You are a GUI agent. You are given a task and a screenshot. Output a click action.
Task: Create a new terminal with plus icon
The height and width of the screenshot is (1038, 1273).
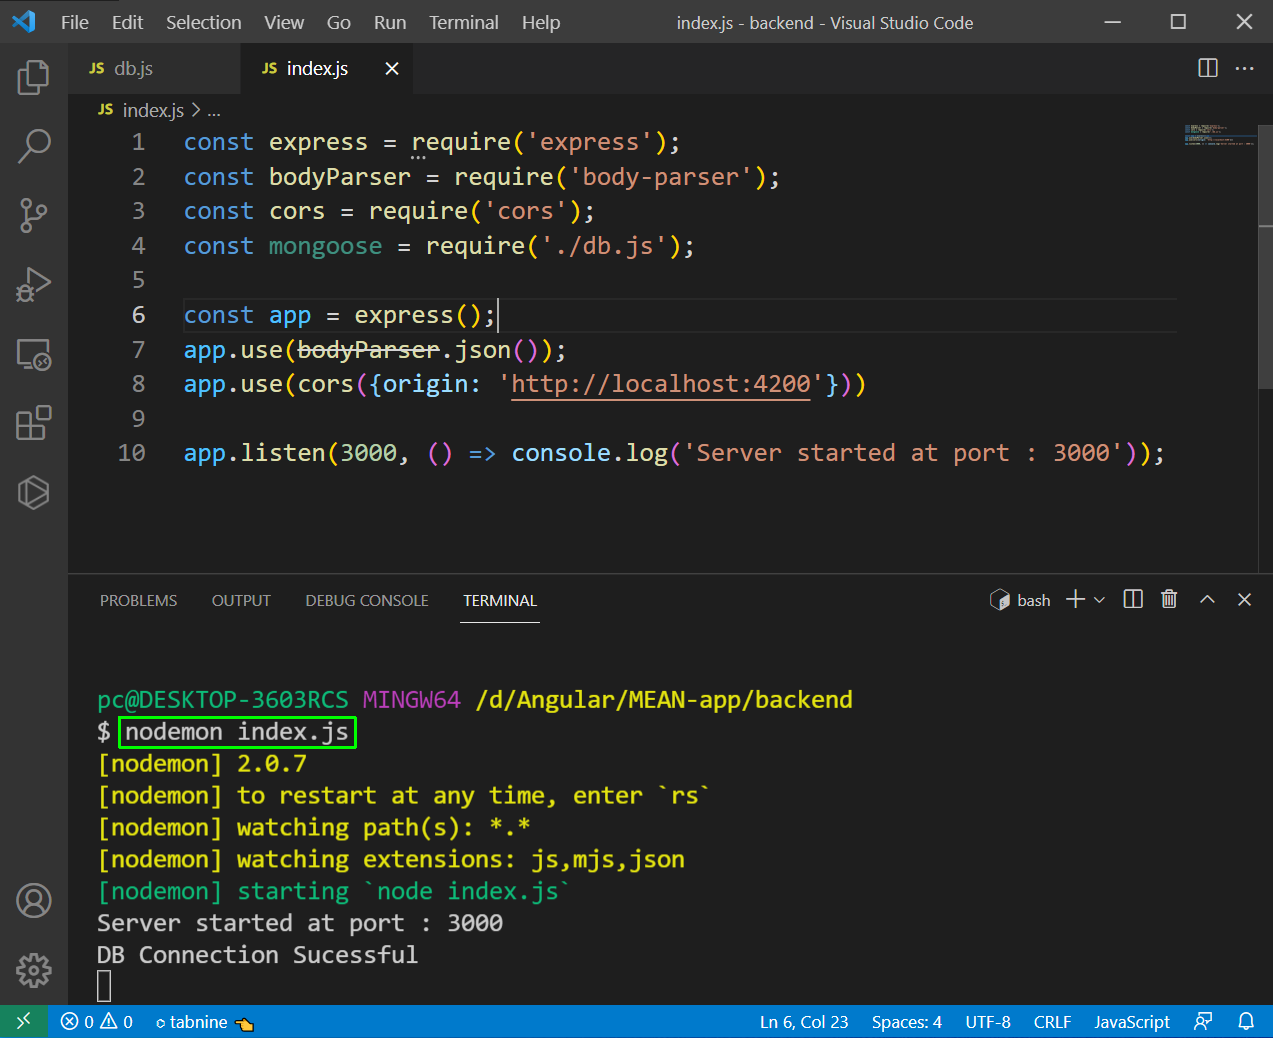pos(1075,599)
